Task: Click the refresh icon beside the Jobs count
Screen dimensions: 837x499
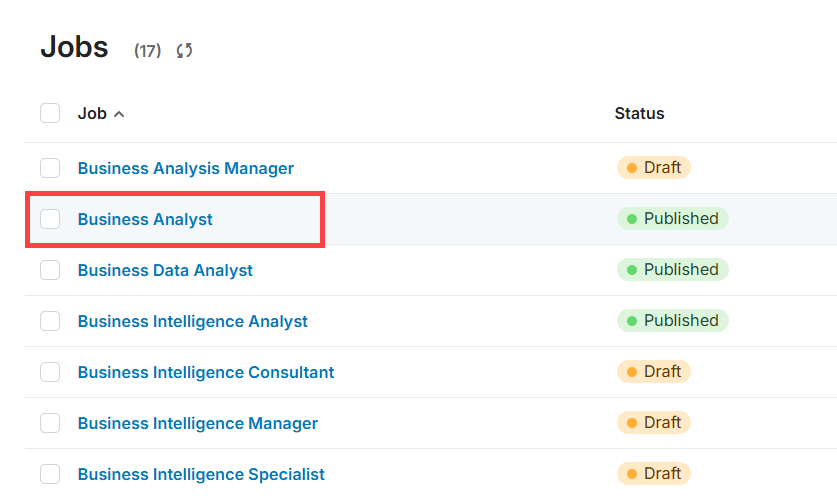Action: (x=184, y=50)
